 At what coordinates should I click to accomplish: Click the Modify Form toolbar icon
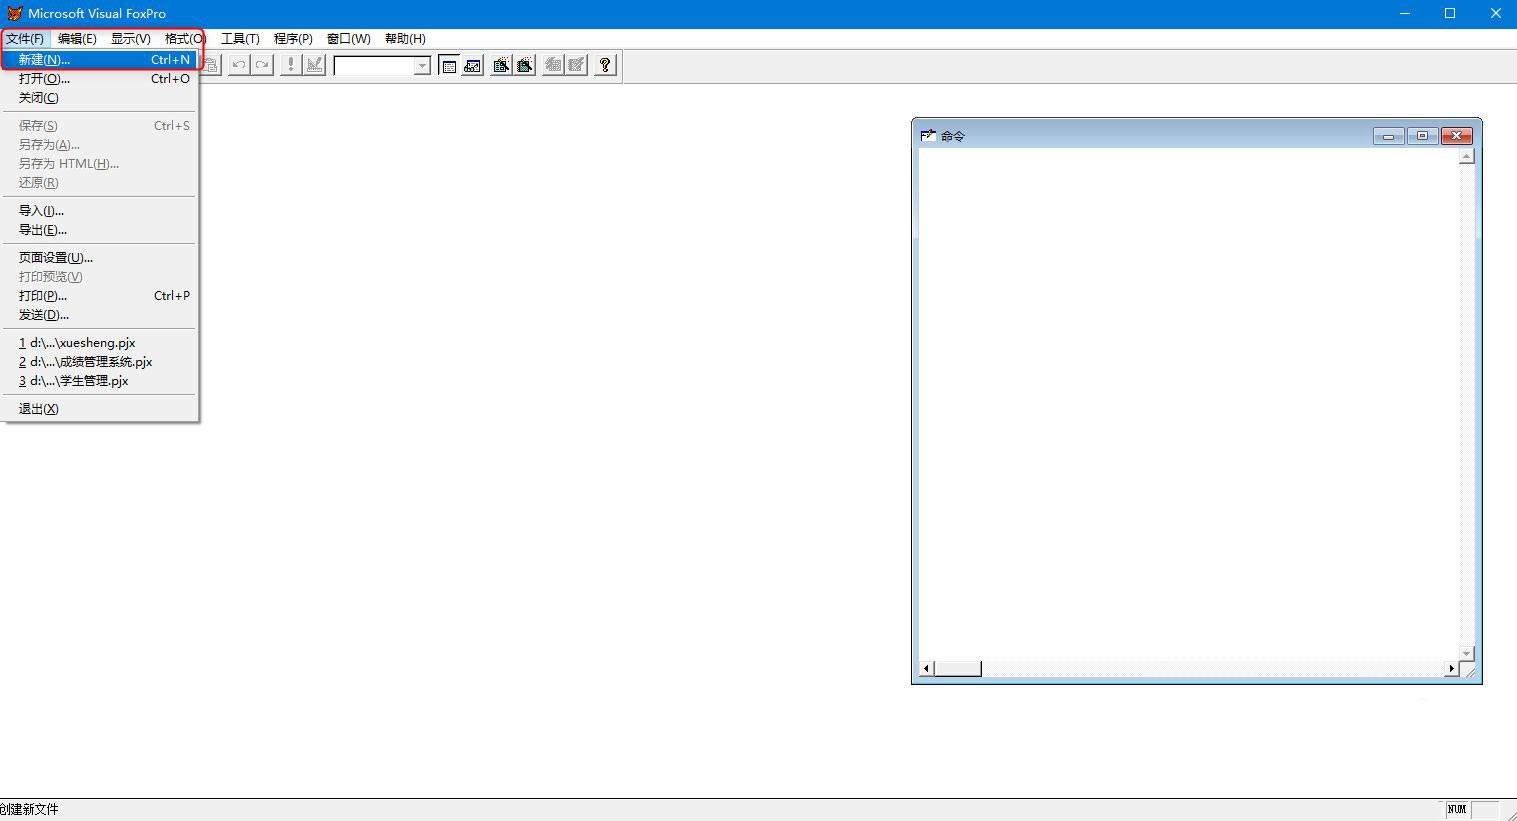tap(314, 65)
